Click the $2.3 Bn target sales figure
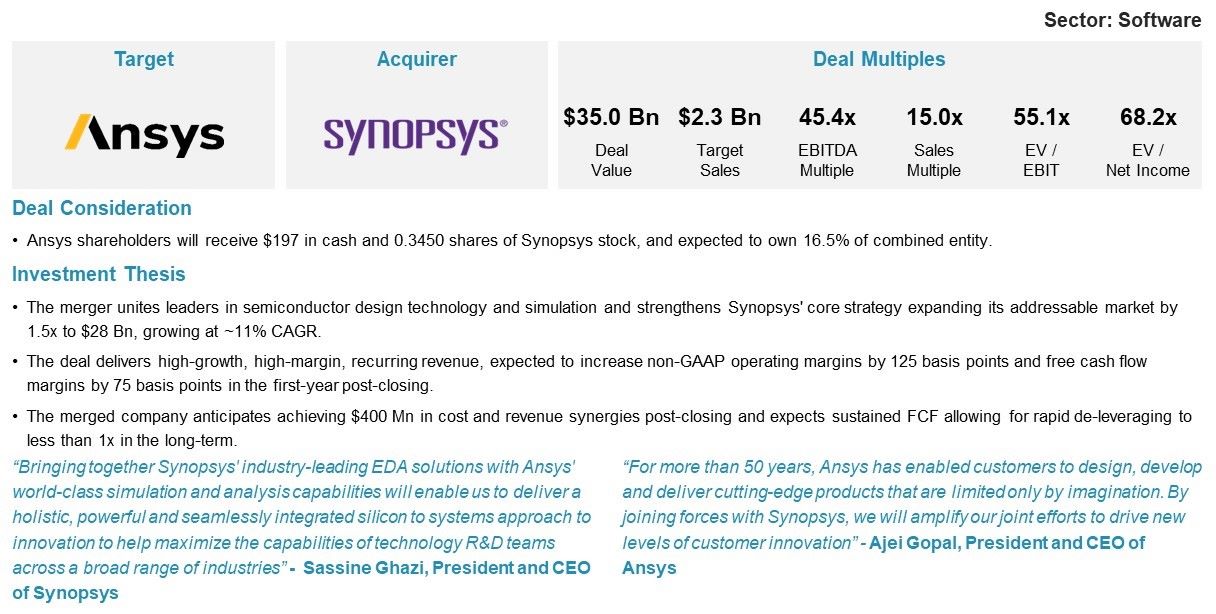Viewport: 1216px width, 614px height. (x=720, y=117)
